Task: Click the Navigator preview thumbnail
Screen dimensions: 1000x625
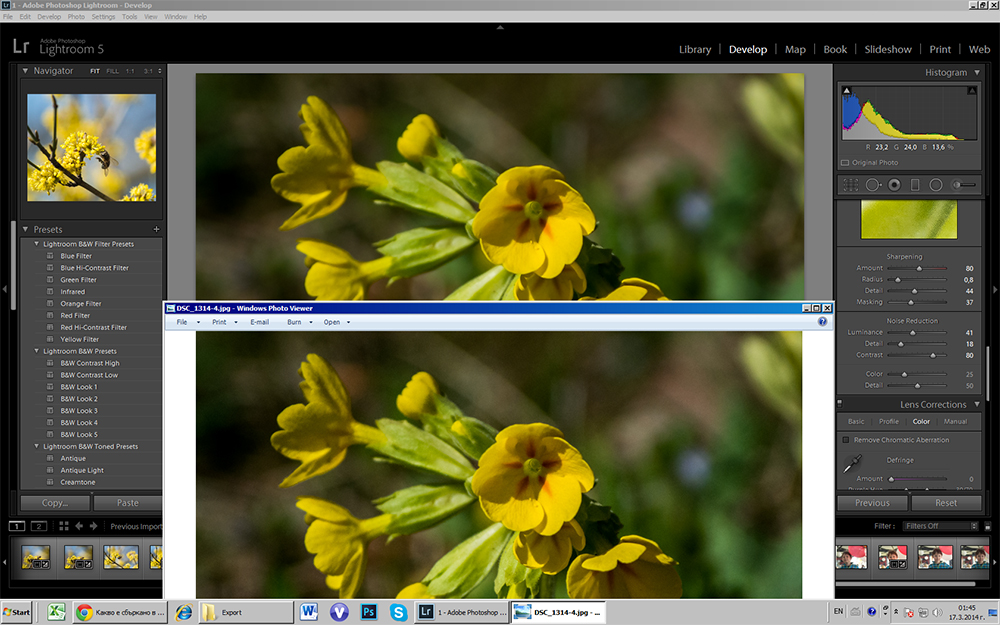Action: tap(91, 147)
